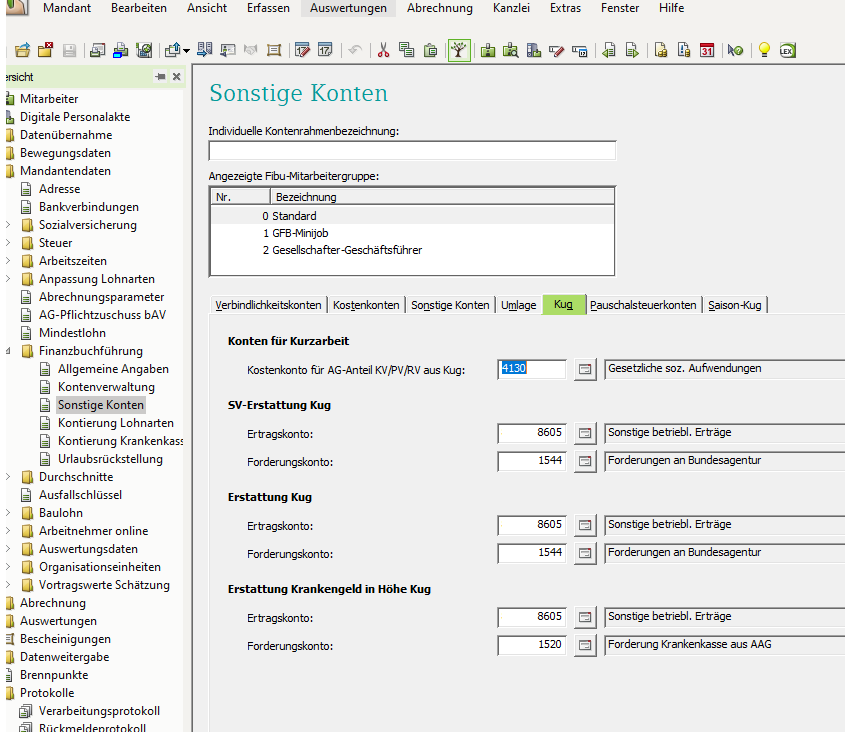This screenshot has height=732, width=845.
Task: Click the yellow light bulb tips icon
Action: [764, 50]
